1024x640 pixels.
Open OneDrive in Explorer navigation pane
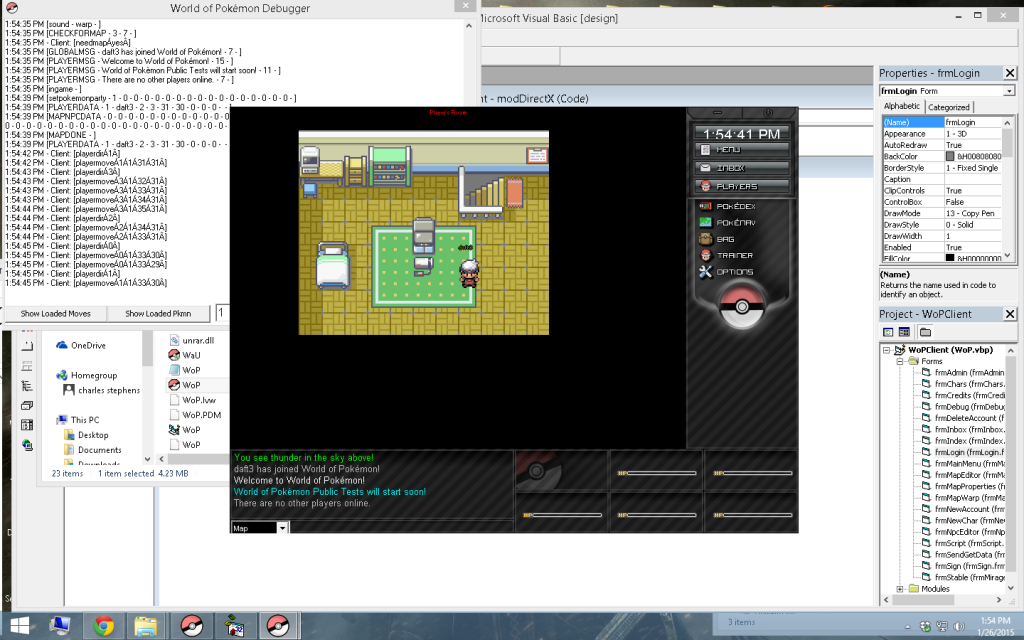[81, 345]
